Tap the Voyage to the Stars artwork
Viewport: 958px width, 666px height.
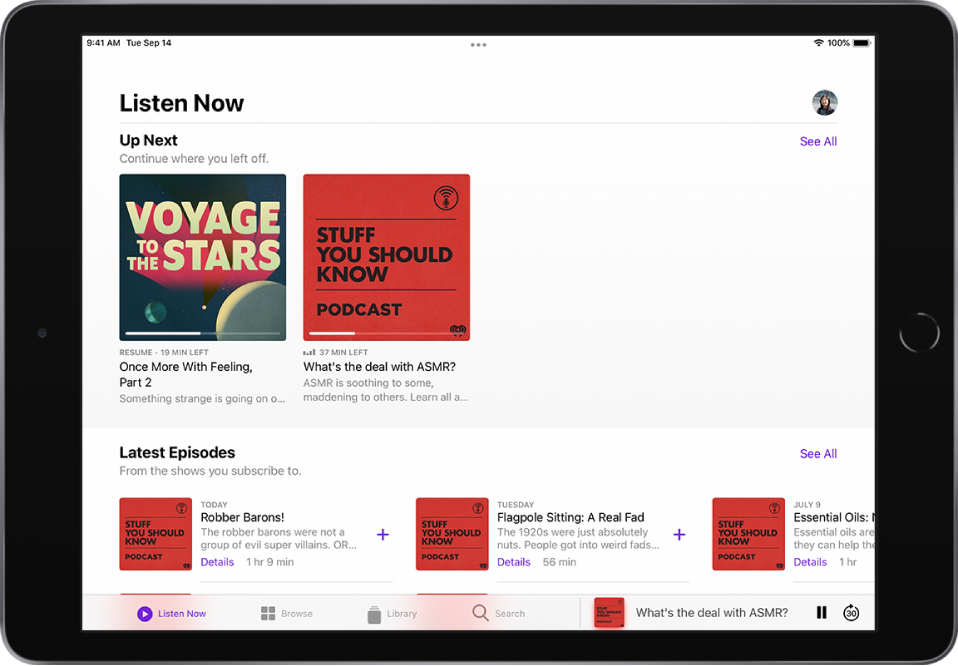(x=202, y=257)
